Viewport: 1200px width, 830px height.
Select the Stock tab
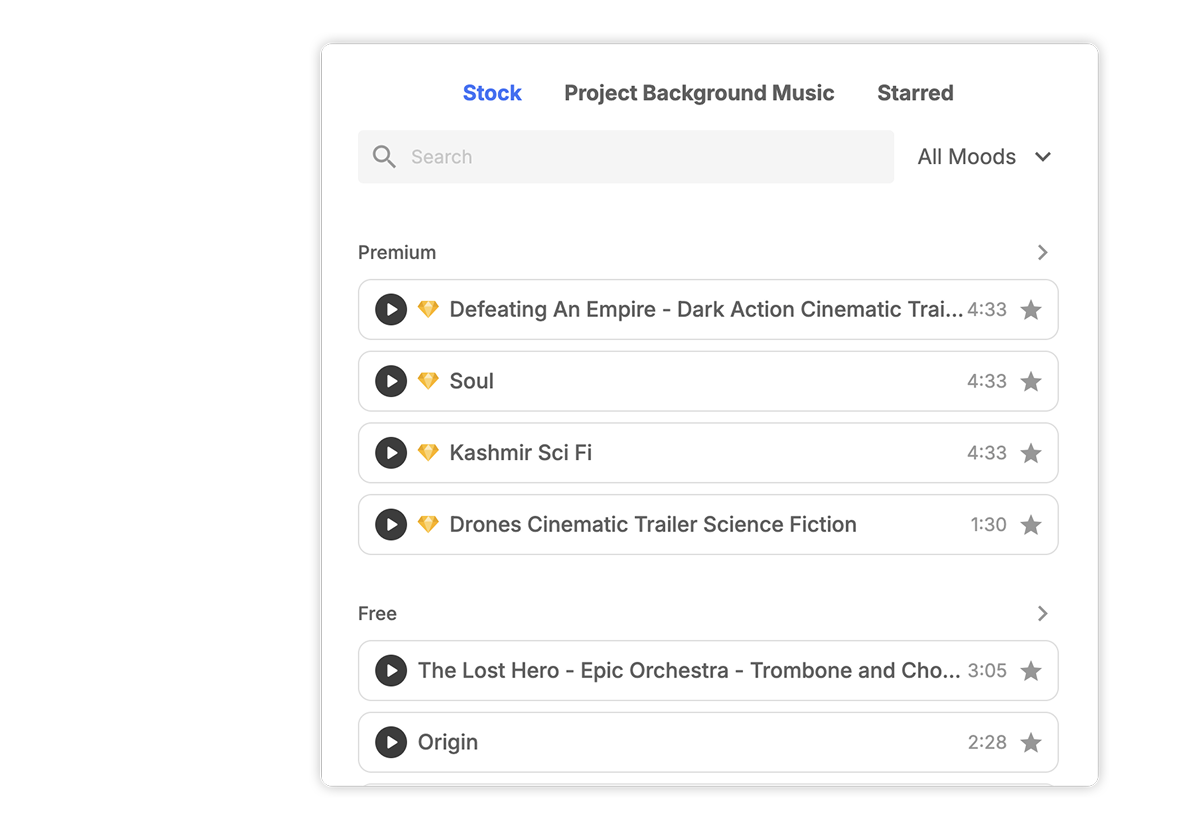coord(491,92)
